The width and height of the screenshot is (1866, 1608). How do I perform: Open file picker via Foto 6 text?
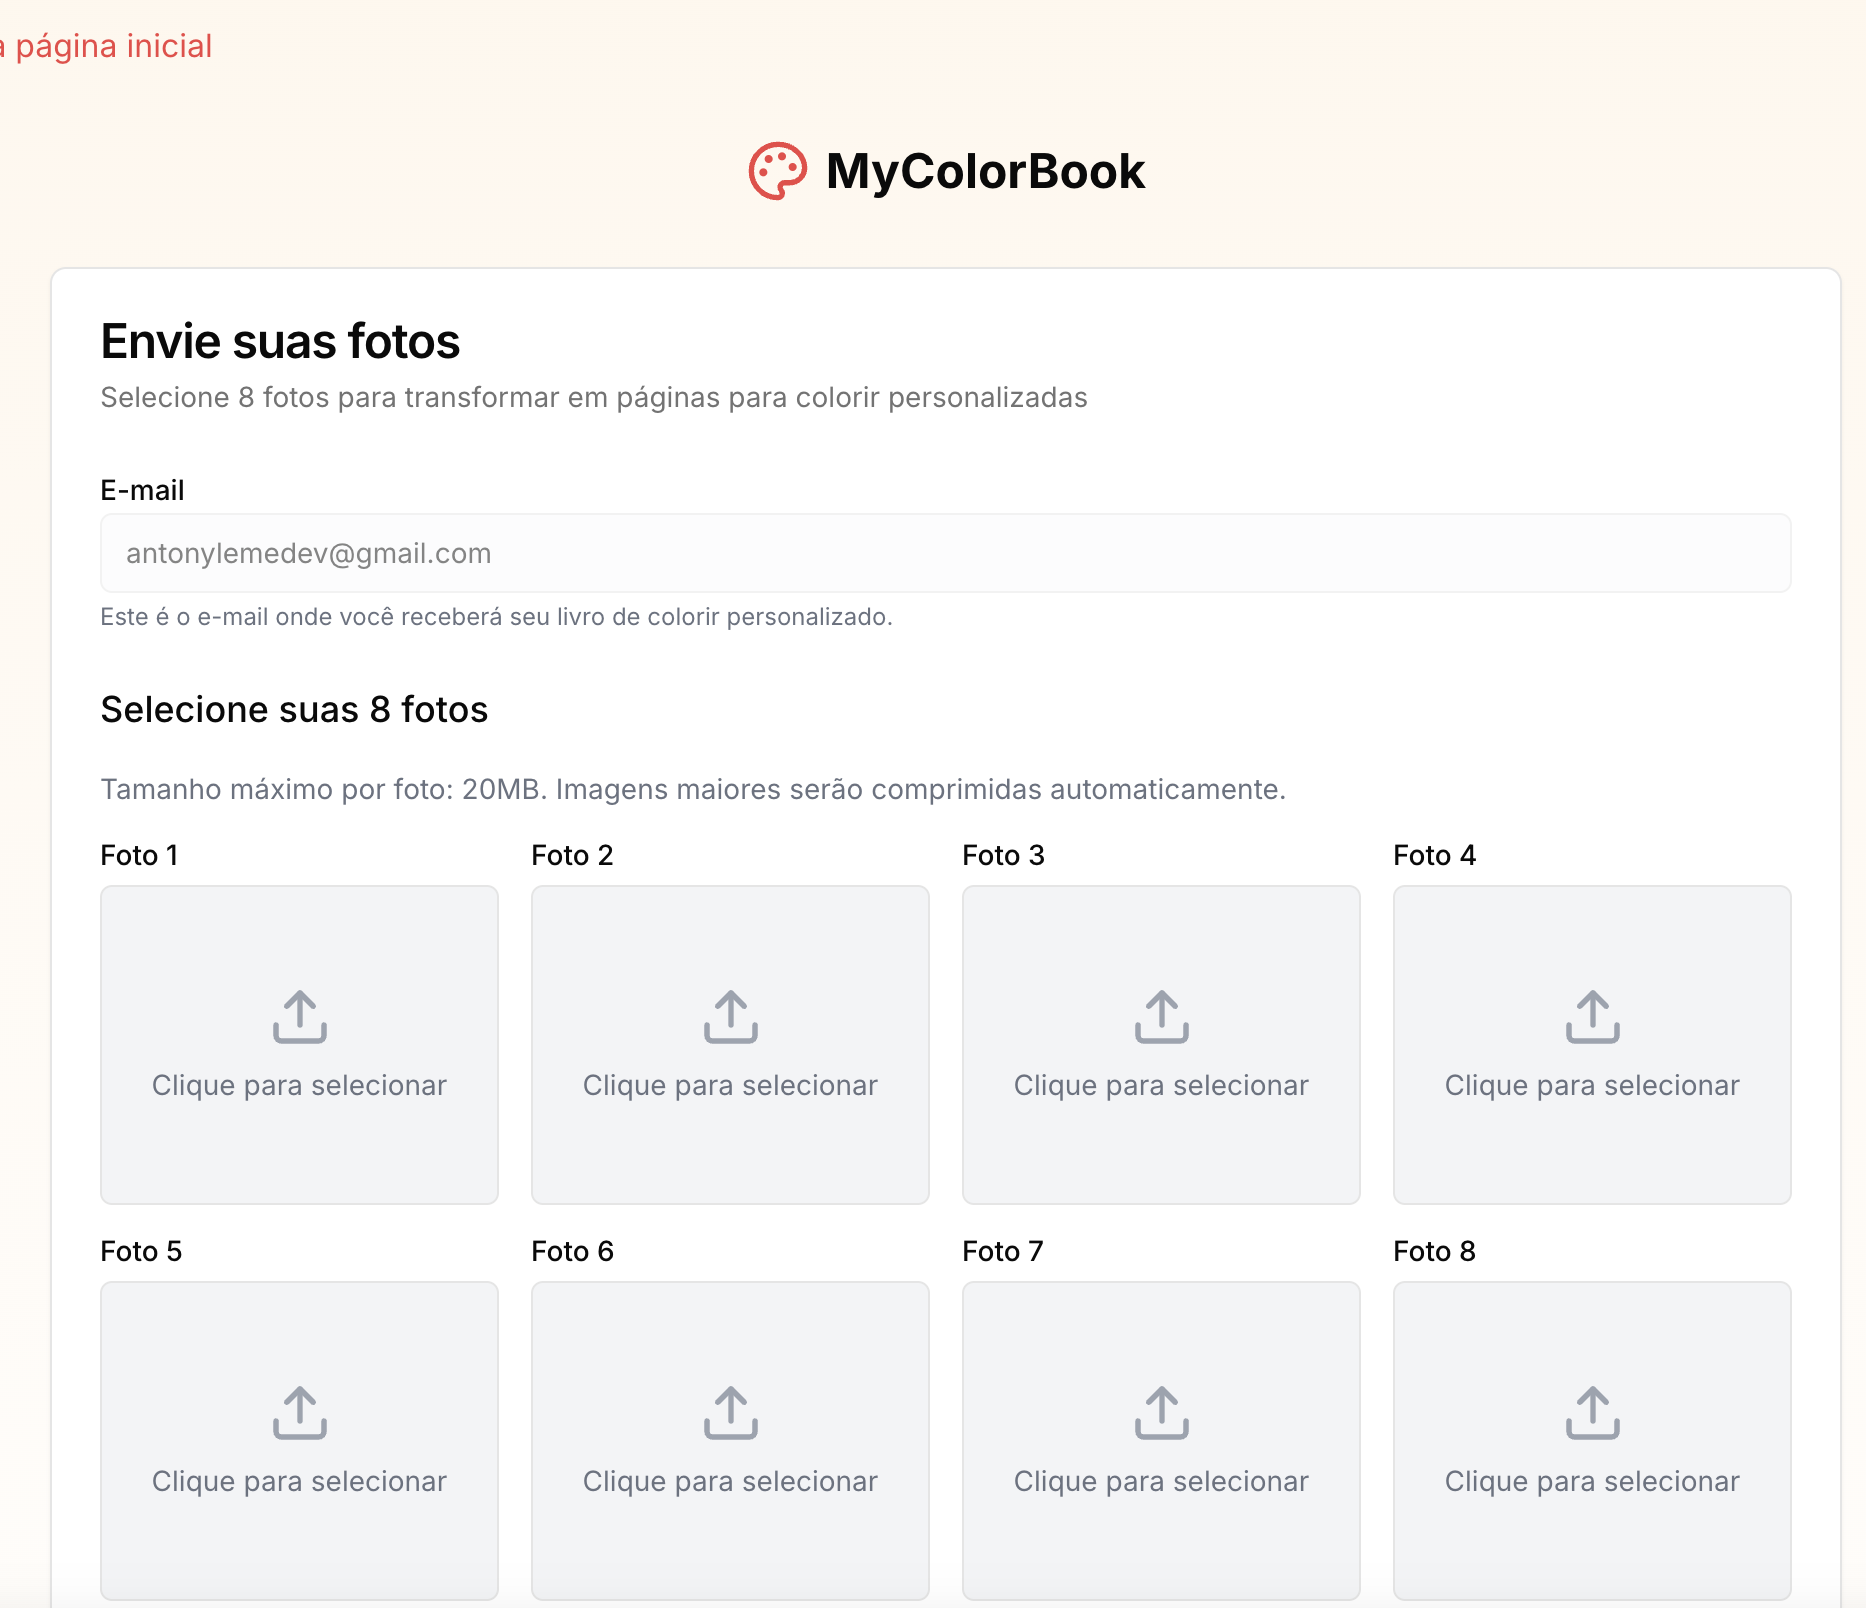click(730, 1482)
